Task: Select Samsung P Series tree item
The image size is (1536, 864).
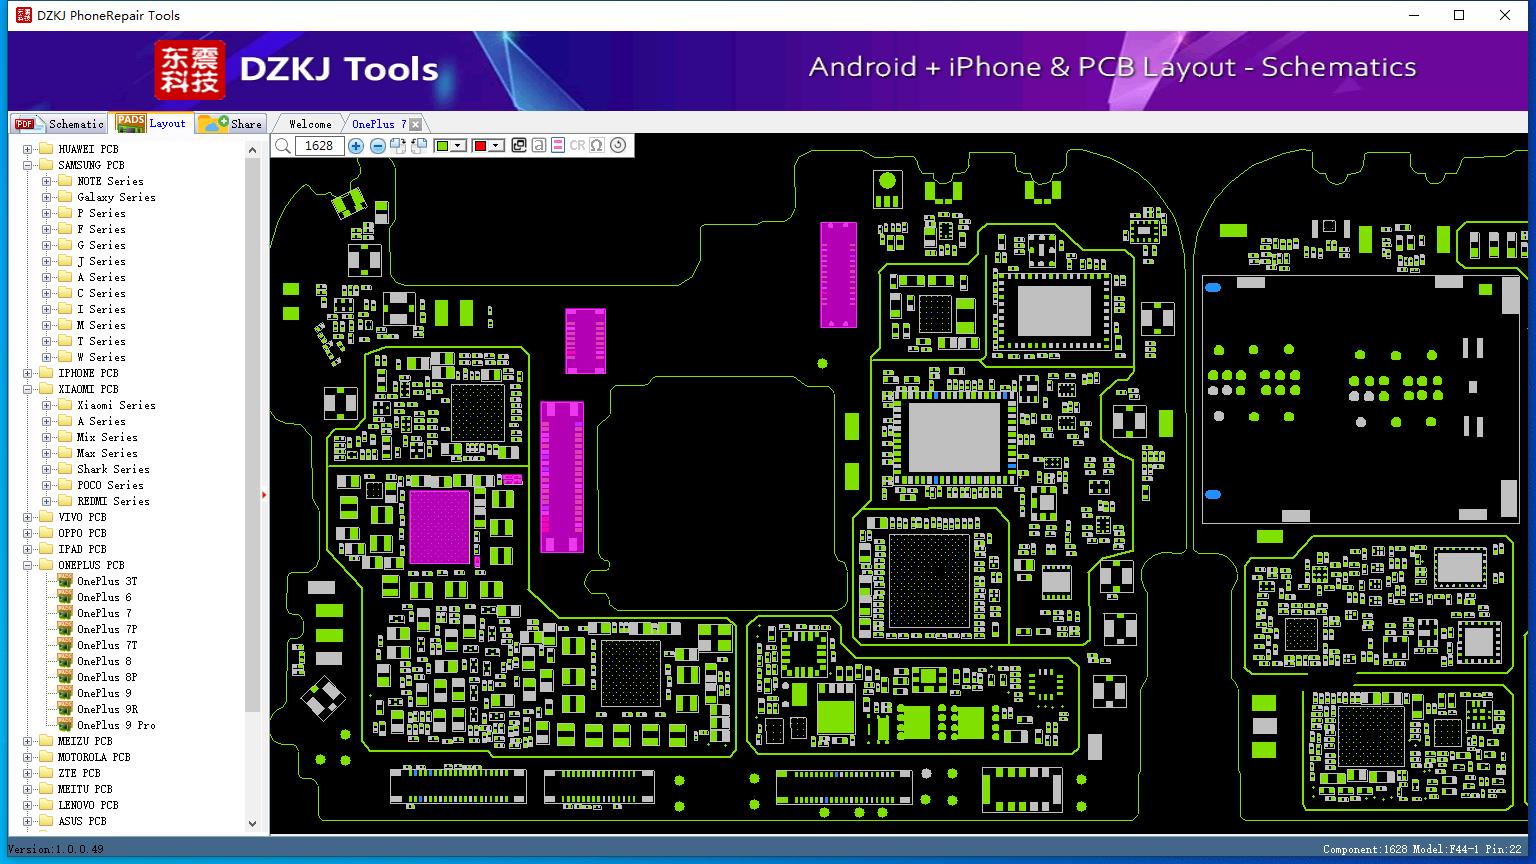Action: [101, 214]
